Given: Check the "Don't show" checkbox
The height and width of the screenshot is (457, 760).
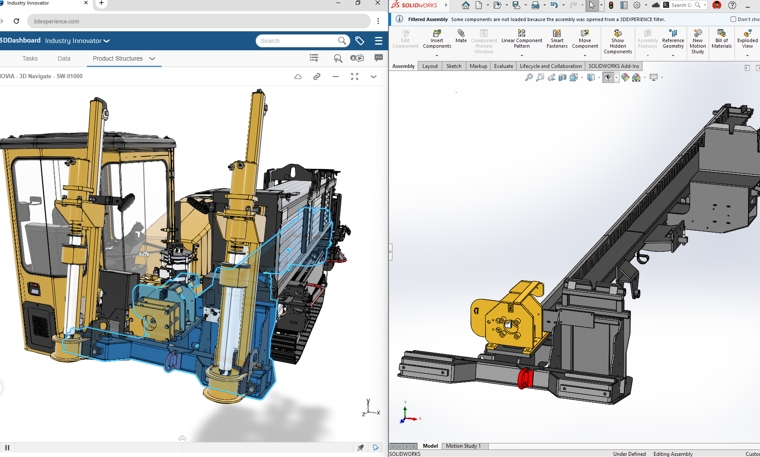Looking at the screenshot, I should coord(733,19).
